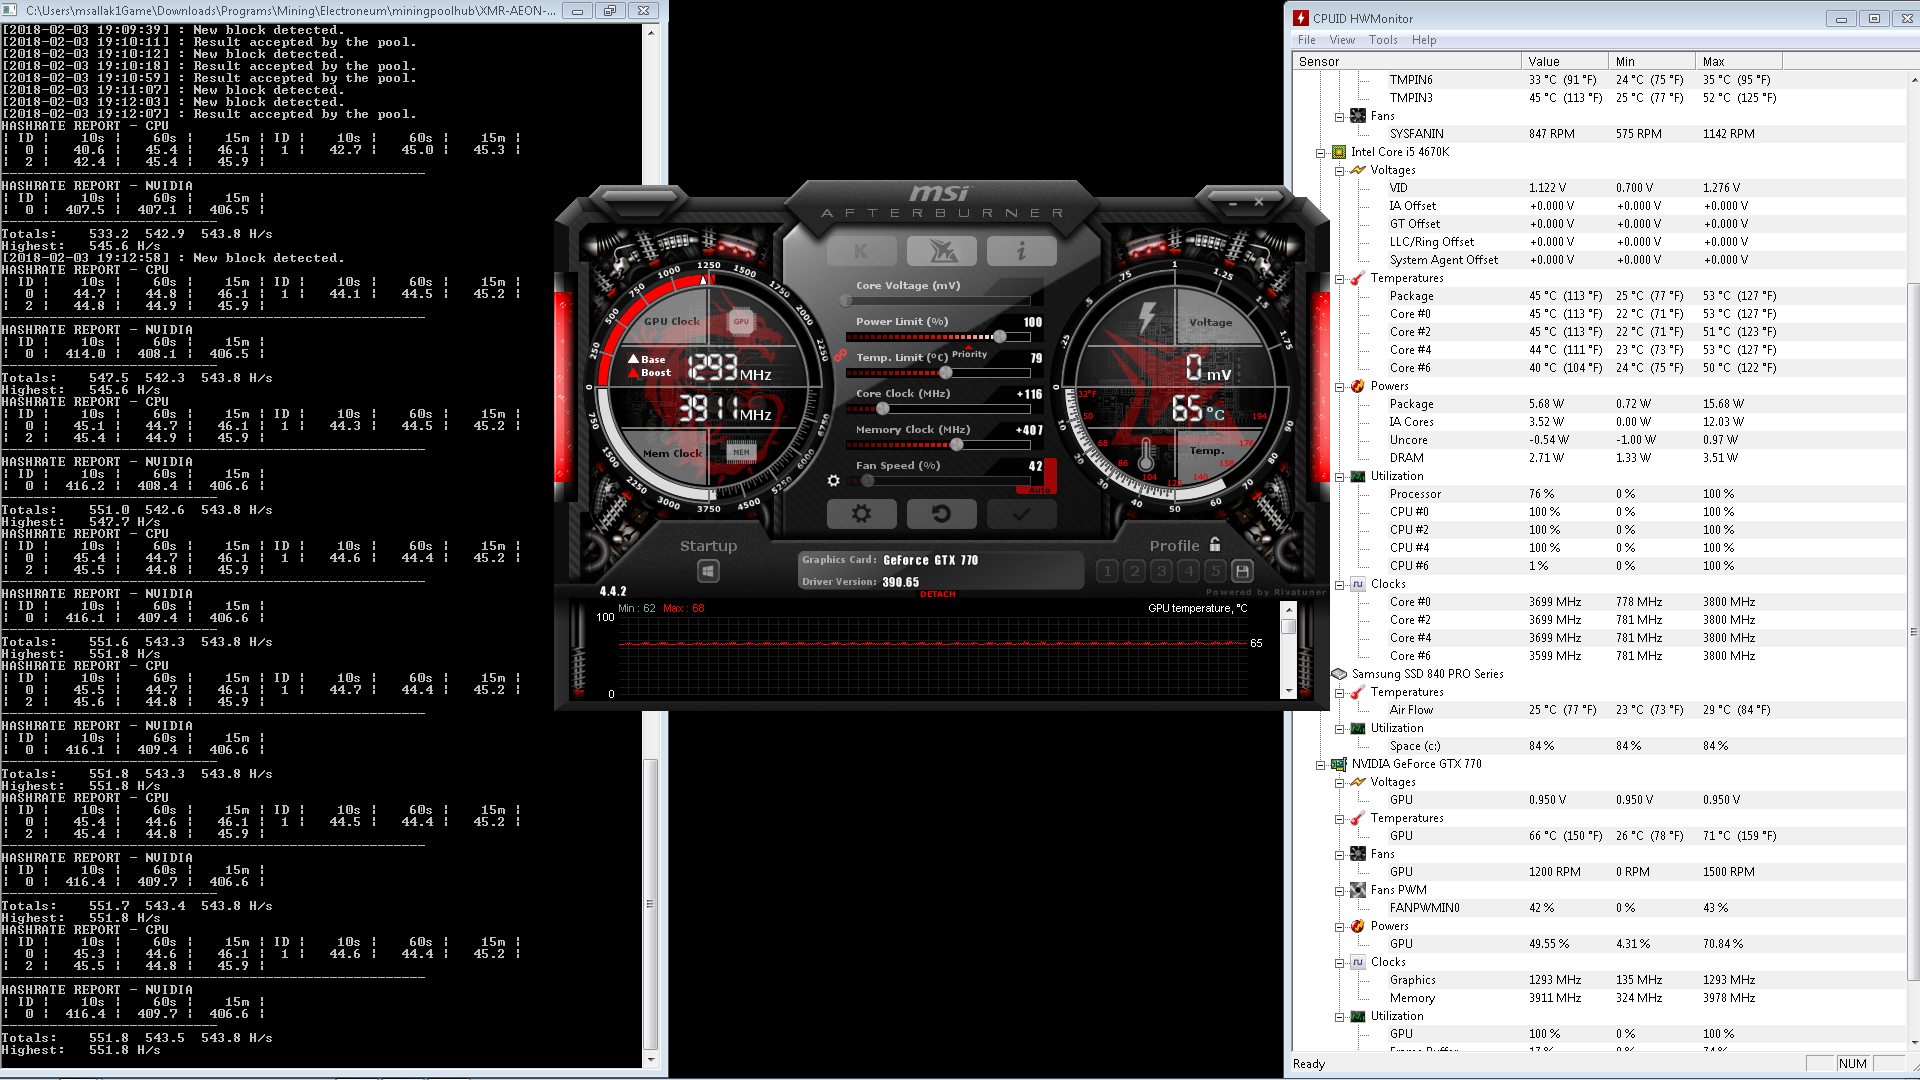This screenshot has width=1920, height=1080.
Task: Adjust the Memory Clock slider handle
Action: [956, 444]
